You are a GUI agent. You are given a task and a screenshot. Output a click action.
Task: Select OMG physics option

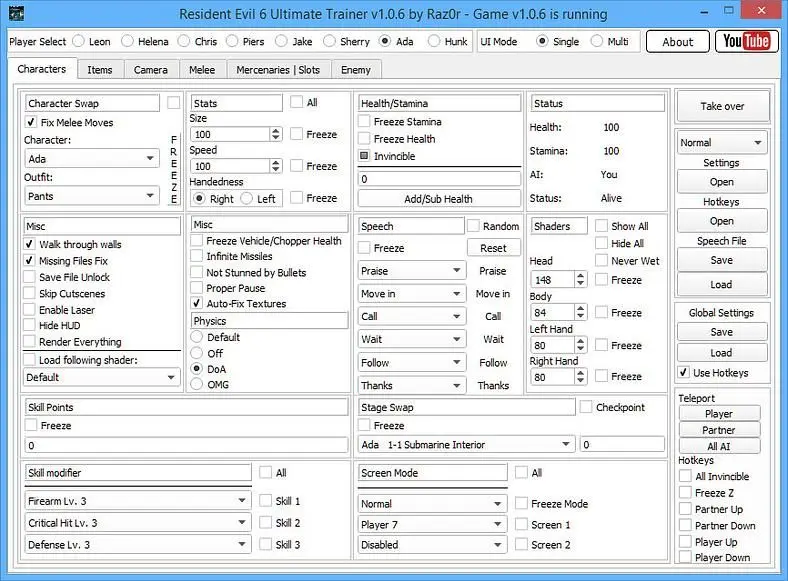tap(196, 384)
